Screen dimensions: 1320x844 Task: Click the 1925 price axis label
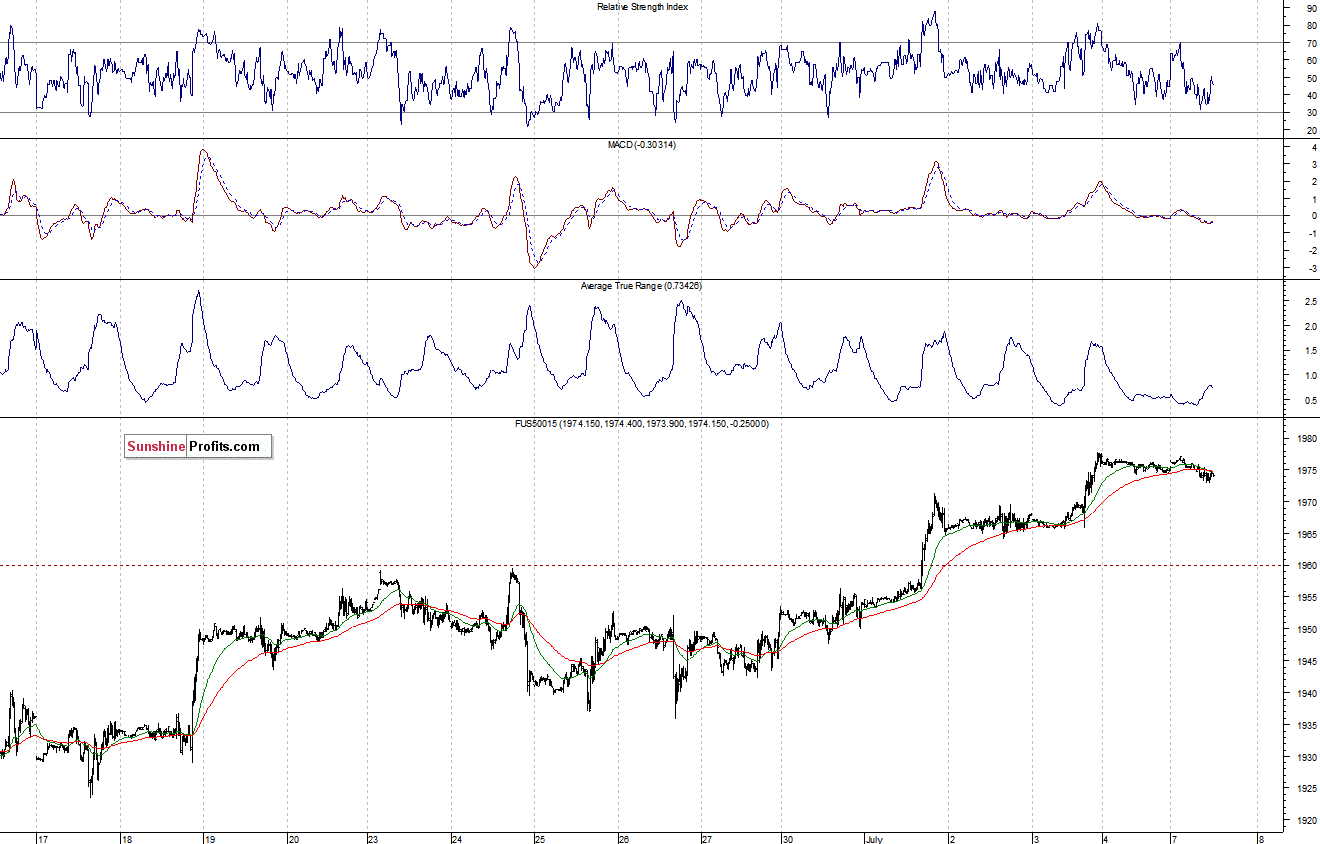click(x=1306, y=790)
